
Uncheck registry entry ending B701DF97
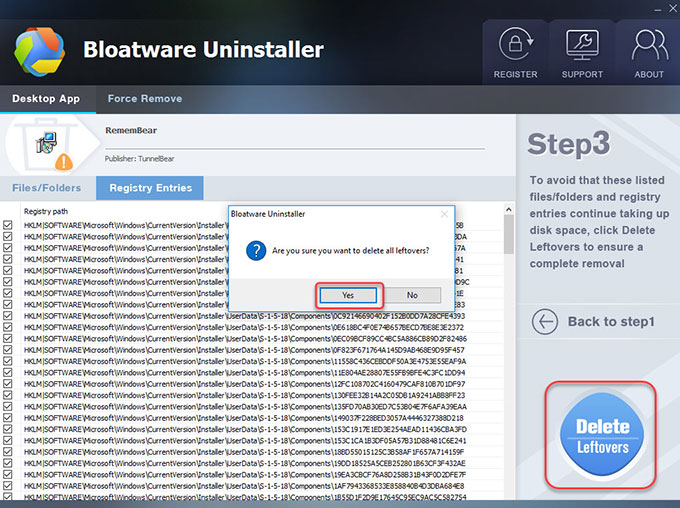[x=7, y=383]
